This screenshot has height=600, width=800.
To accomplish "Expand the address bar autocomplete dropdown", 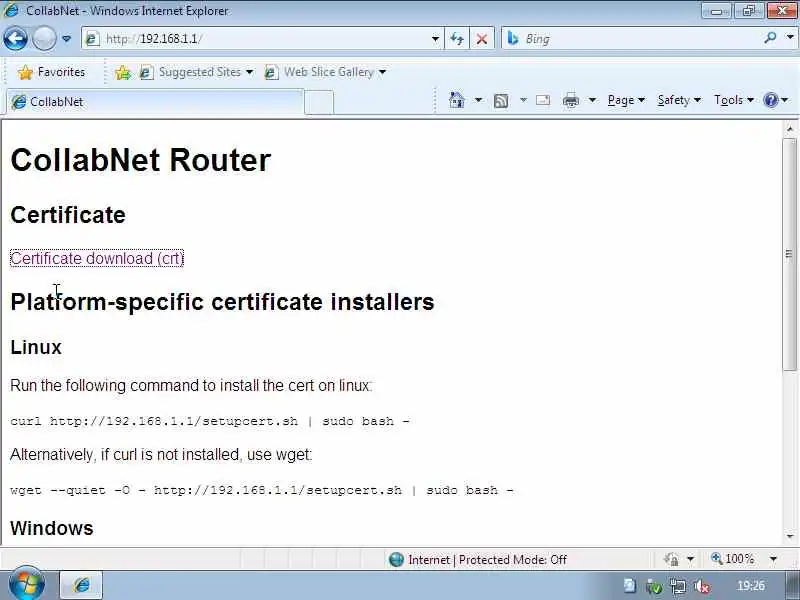I will point(435,39).
